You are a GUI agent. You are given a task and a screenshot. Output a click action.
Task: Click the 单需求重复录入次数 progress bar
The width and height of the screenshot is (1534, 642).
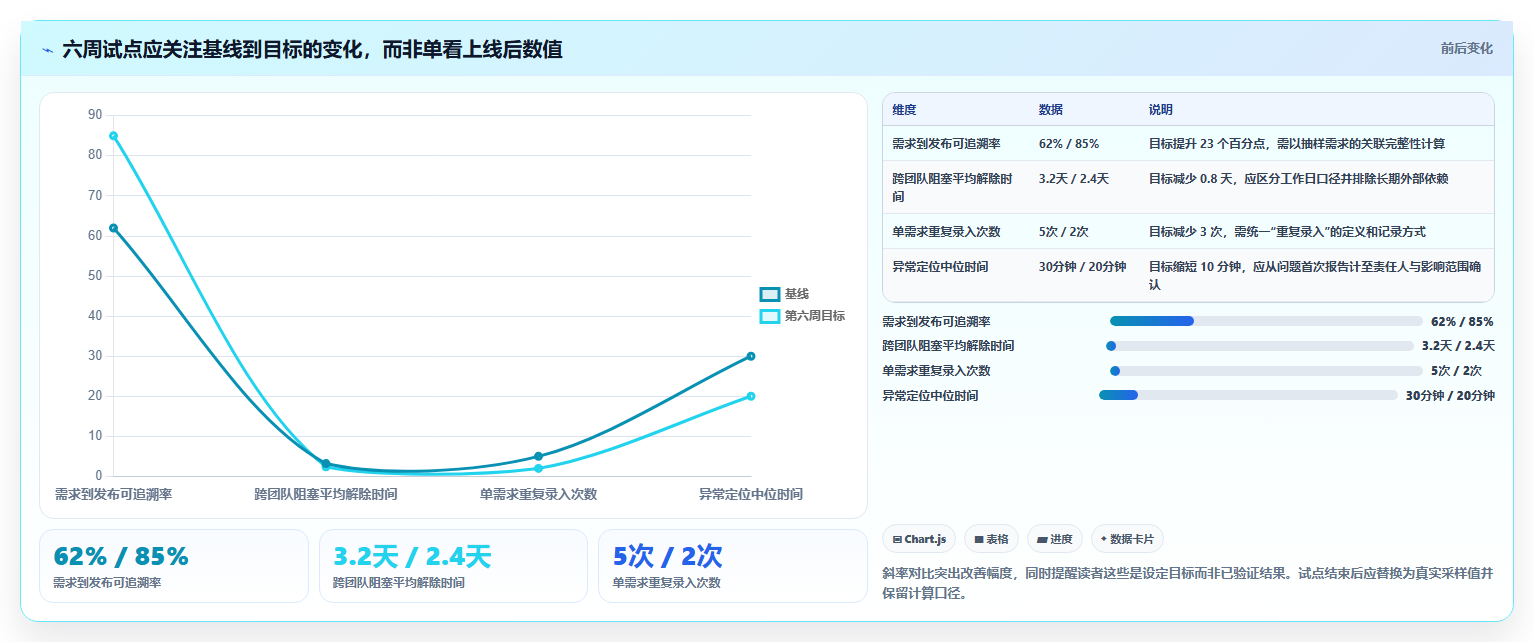click(1266, 371)
